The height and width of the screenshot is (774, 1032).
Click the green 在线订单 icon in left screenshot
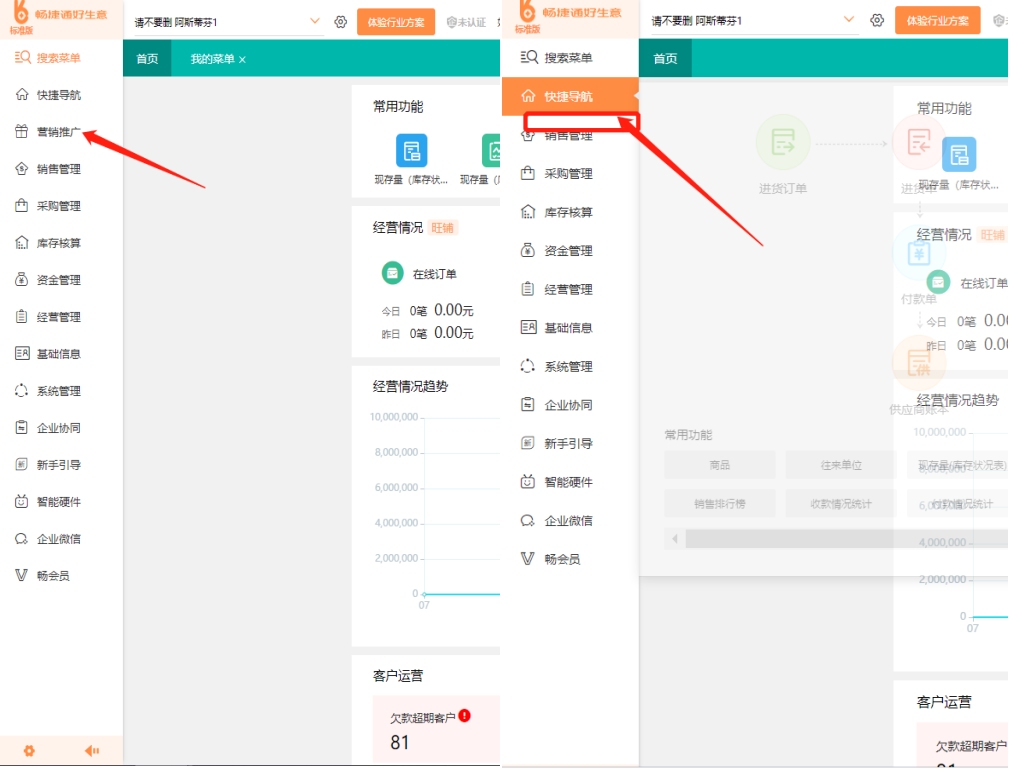pyautogui.click(x=392, y=273)
